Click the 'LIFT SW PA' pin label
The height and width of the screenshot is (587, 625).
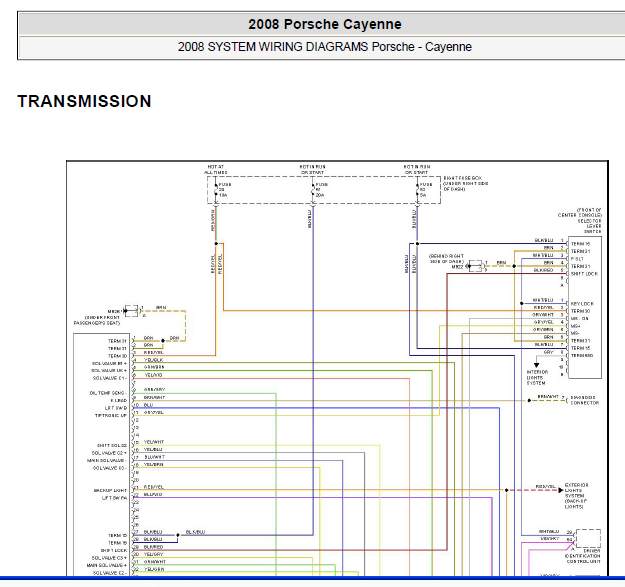tap(114, 498)
